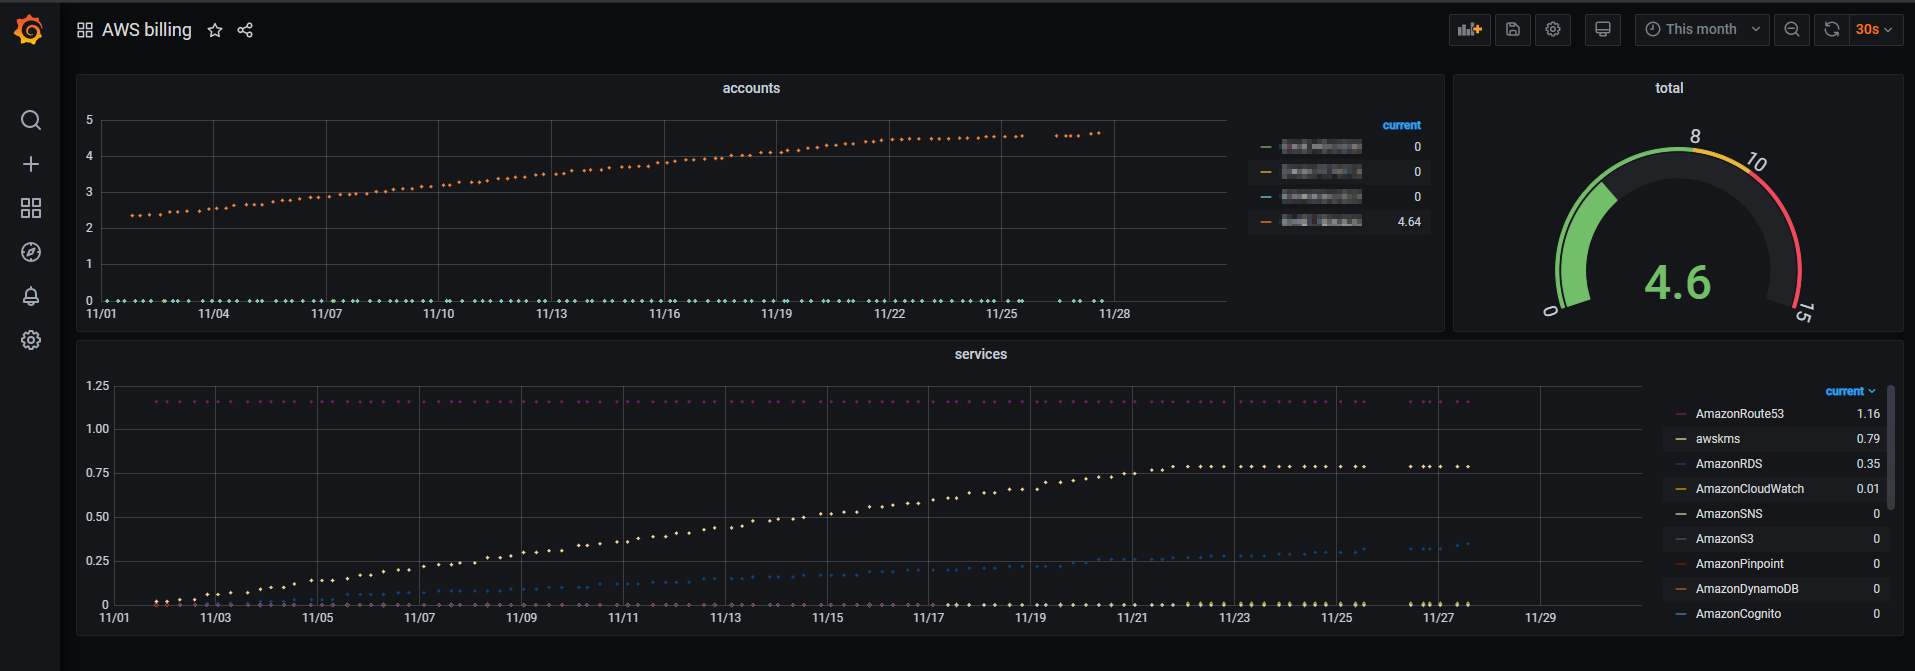Screen dimensions: 1915x671
Task: Click the 0.01 value for AmazonCloudWatch
Action: click(x=1868, y=489)
